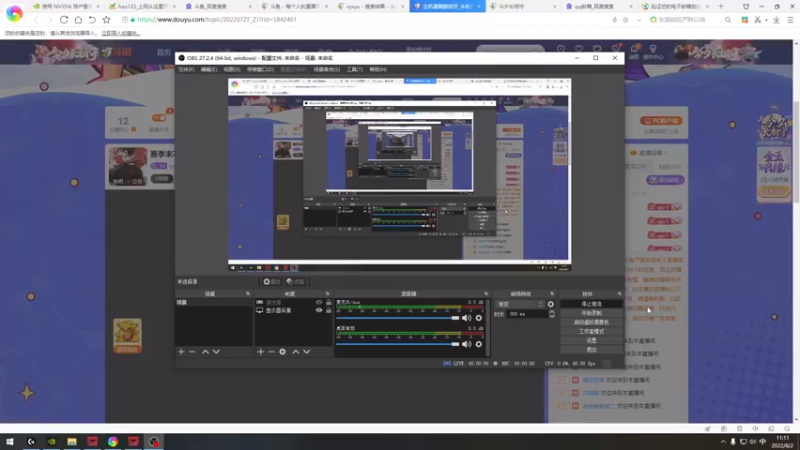Move the scene up with the arrow

tap(205, 352)
